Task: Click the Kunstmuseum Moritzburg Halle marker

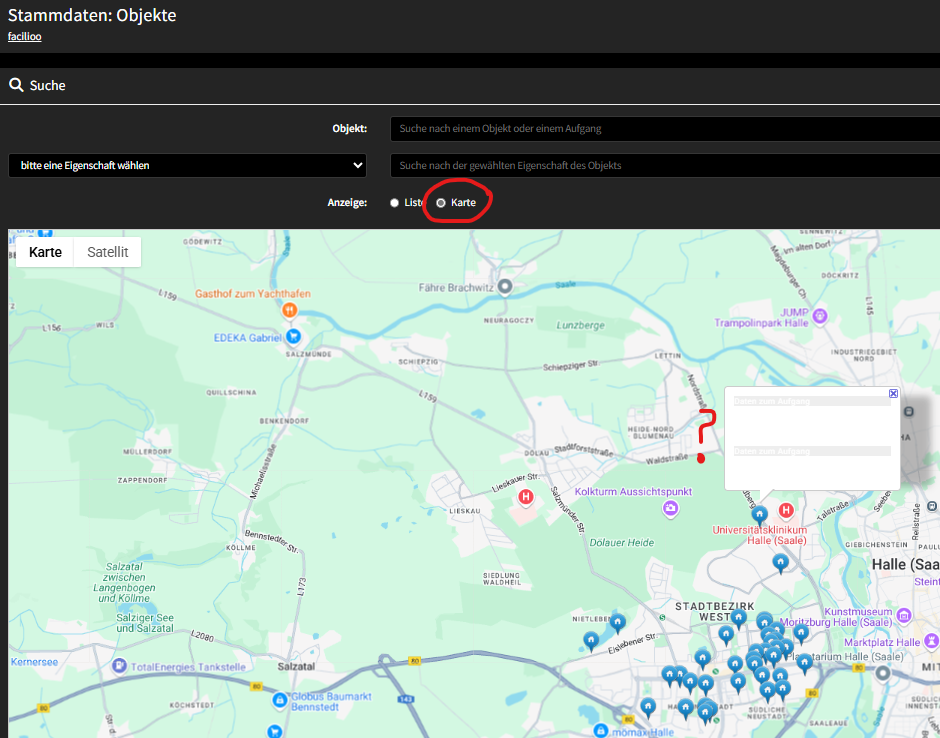Action: 904,616
